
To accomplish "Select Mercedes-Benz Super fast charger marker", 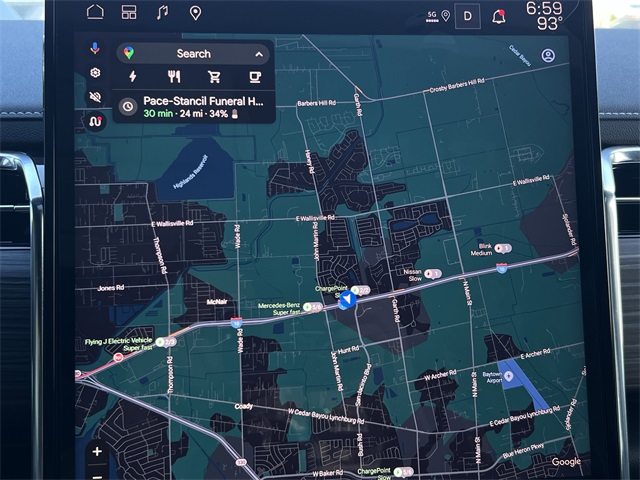I will pos(312,307).
